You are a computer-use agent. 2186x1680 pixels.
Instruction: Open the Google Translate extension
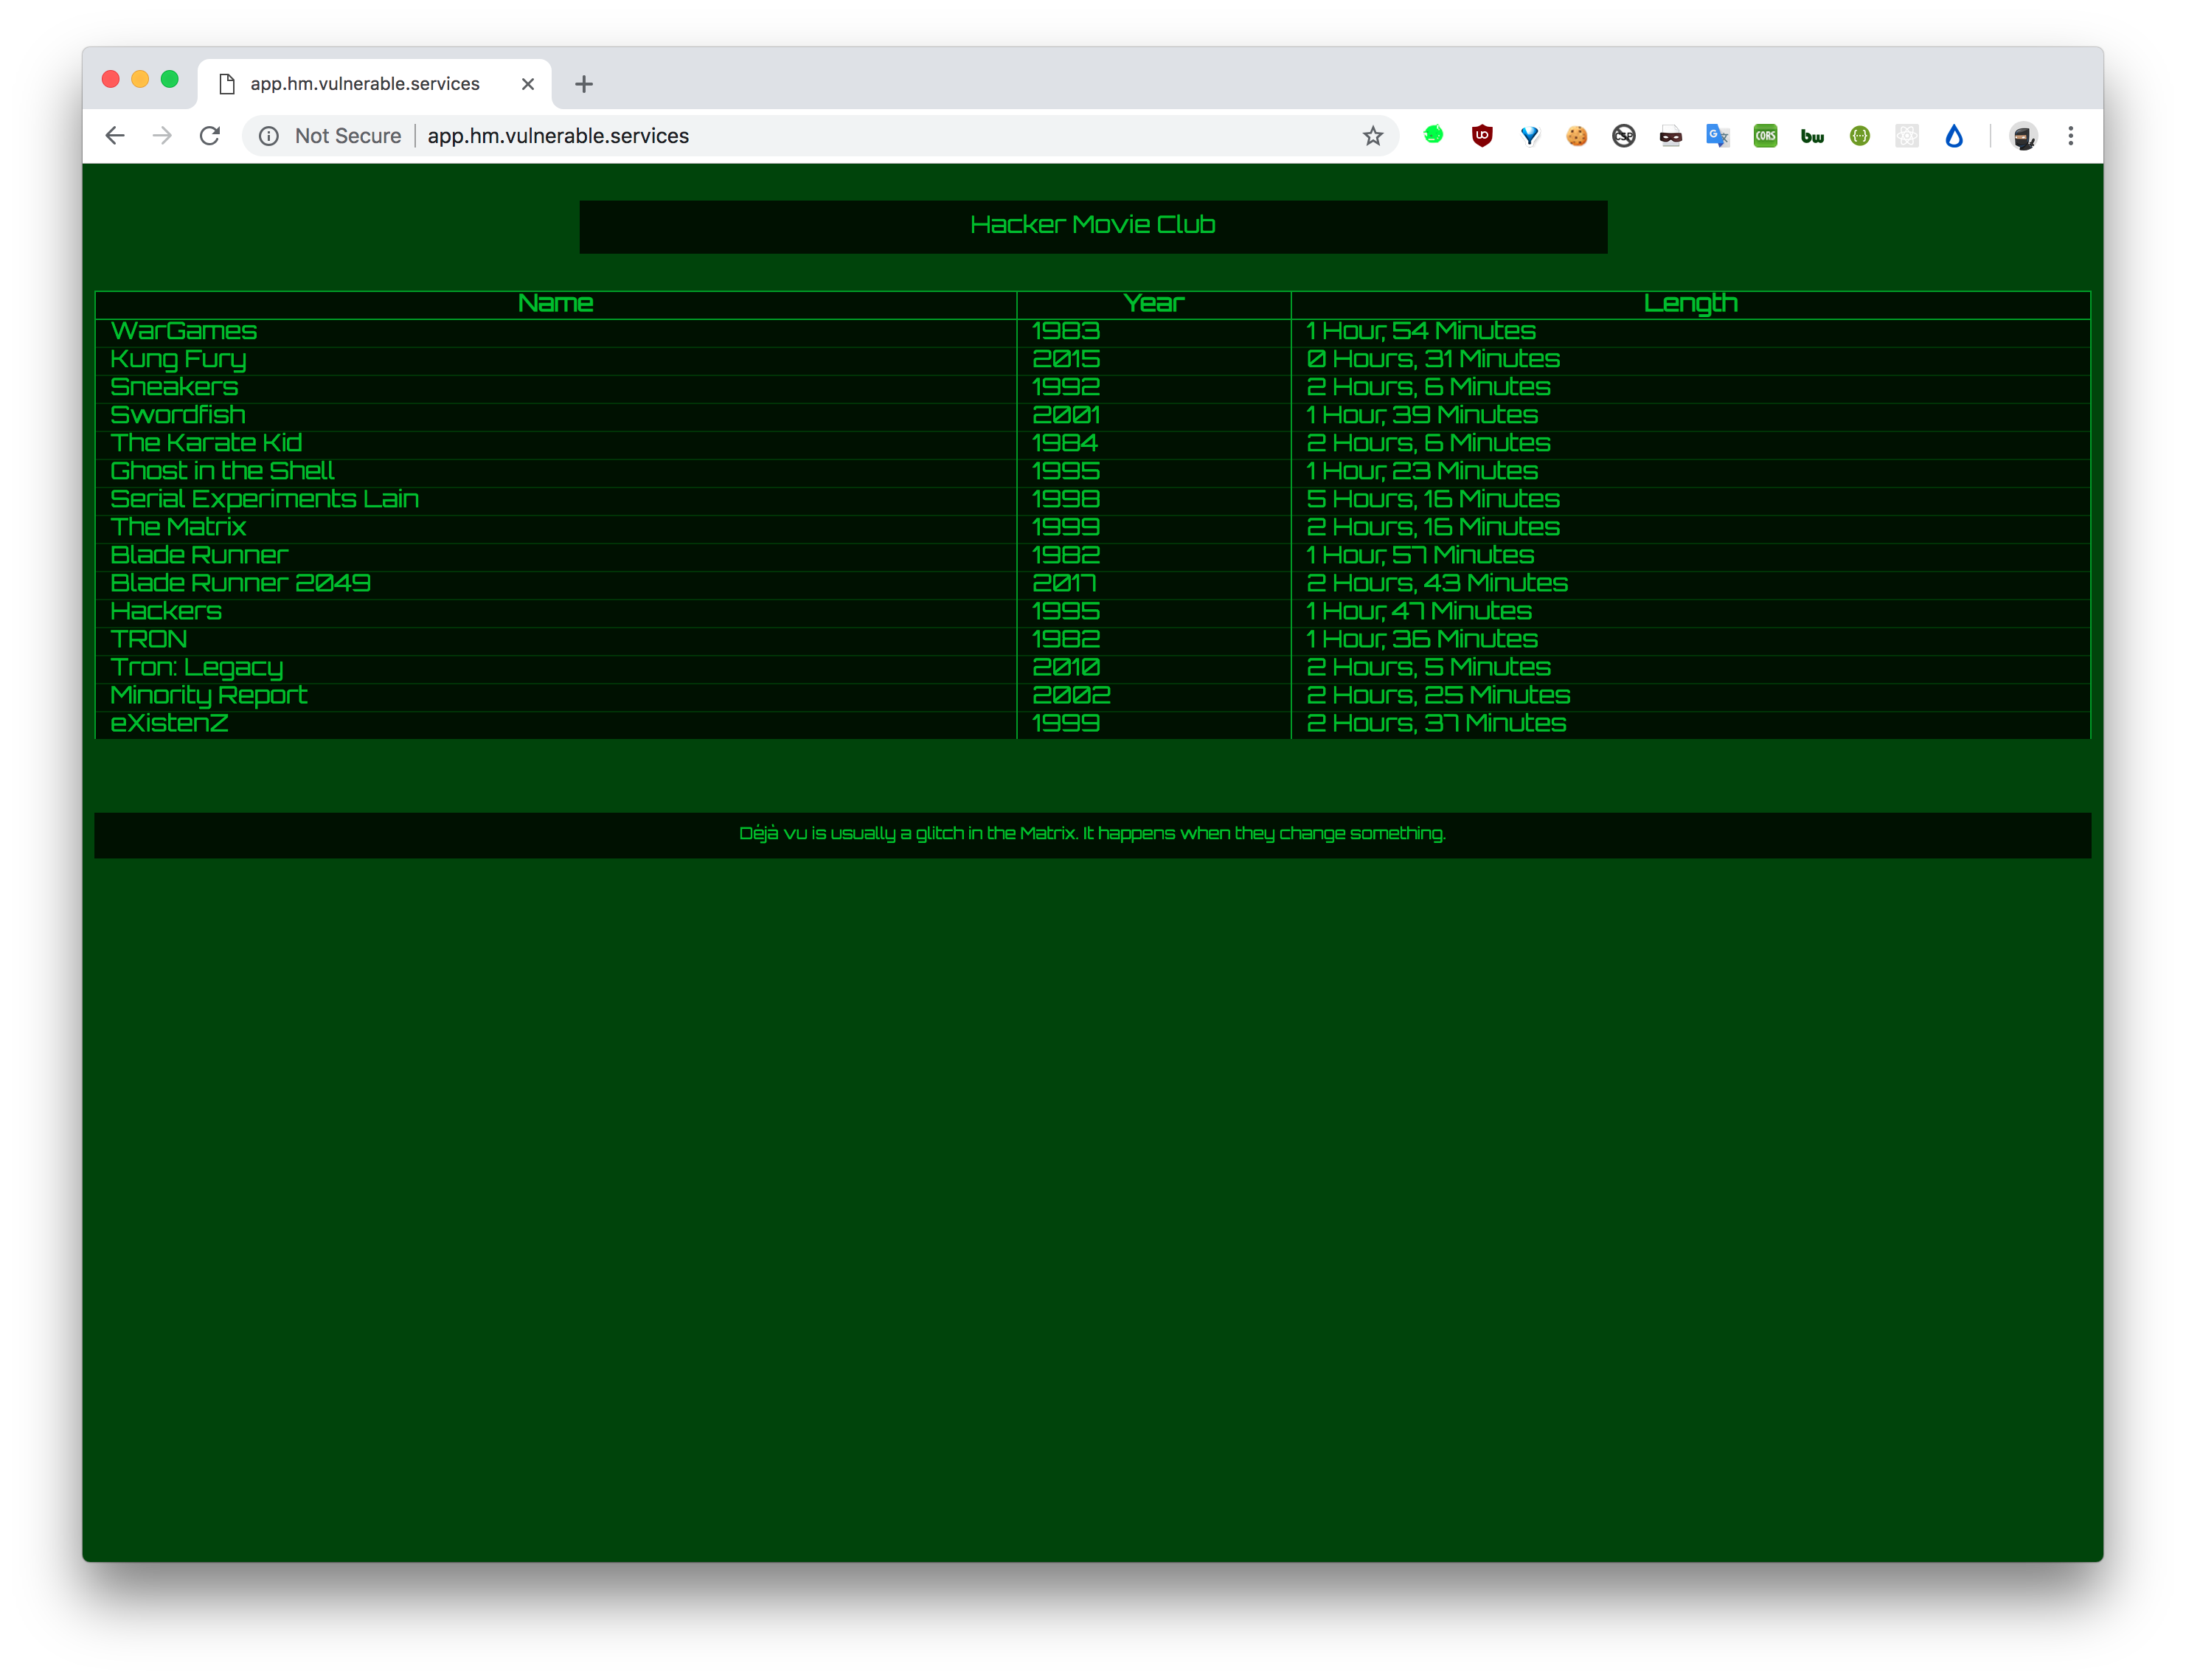point(1717,136)
